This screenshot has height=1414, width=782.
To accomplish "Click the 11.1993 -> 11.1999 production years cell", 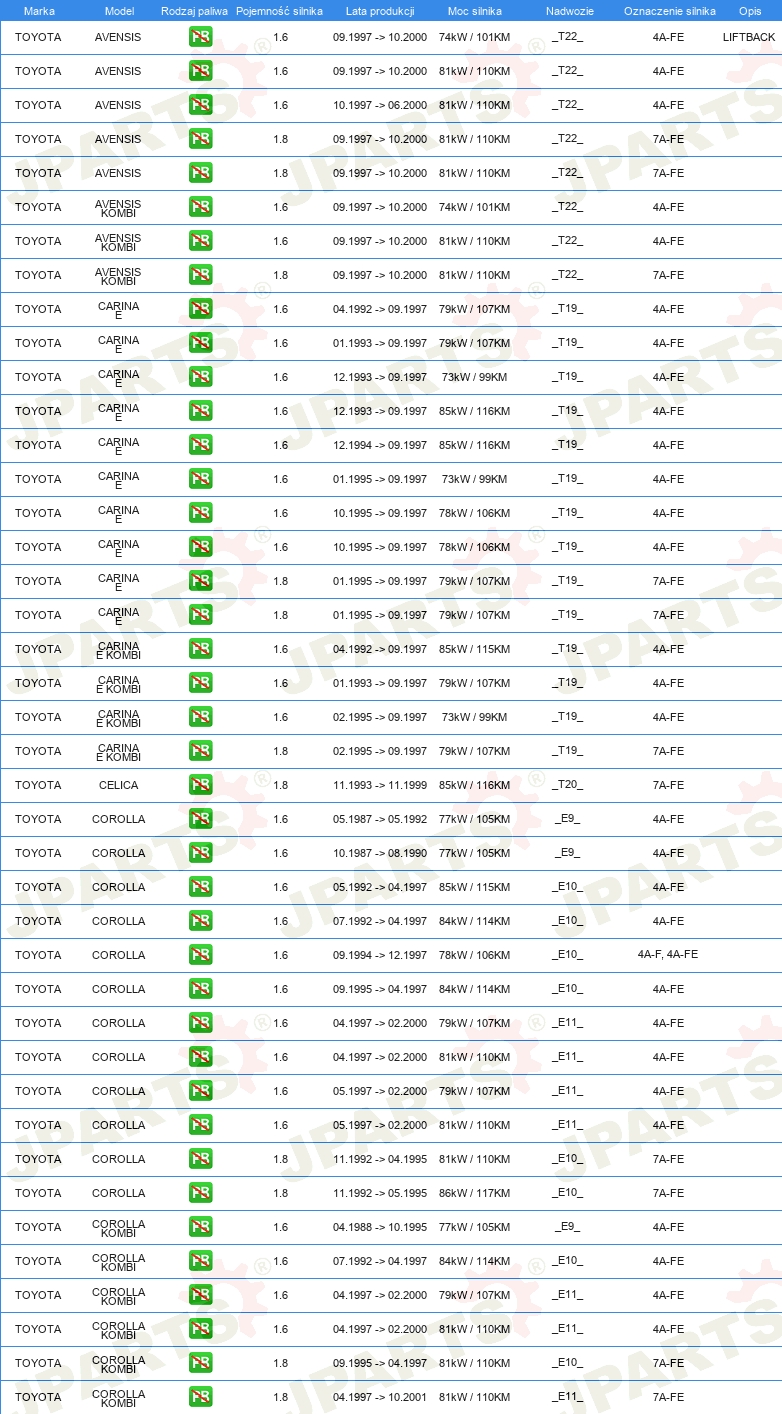I will pyautogui.click(x=380, y=785).
